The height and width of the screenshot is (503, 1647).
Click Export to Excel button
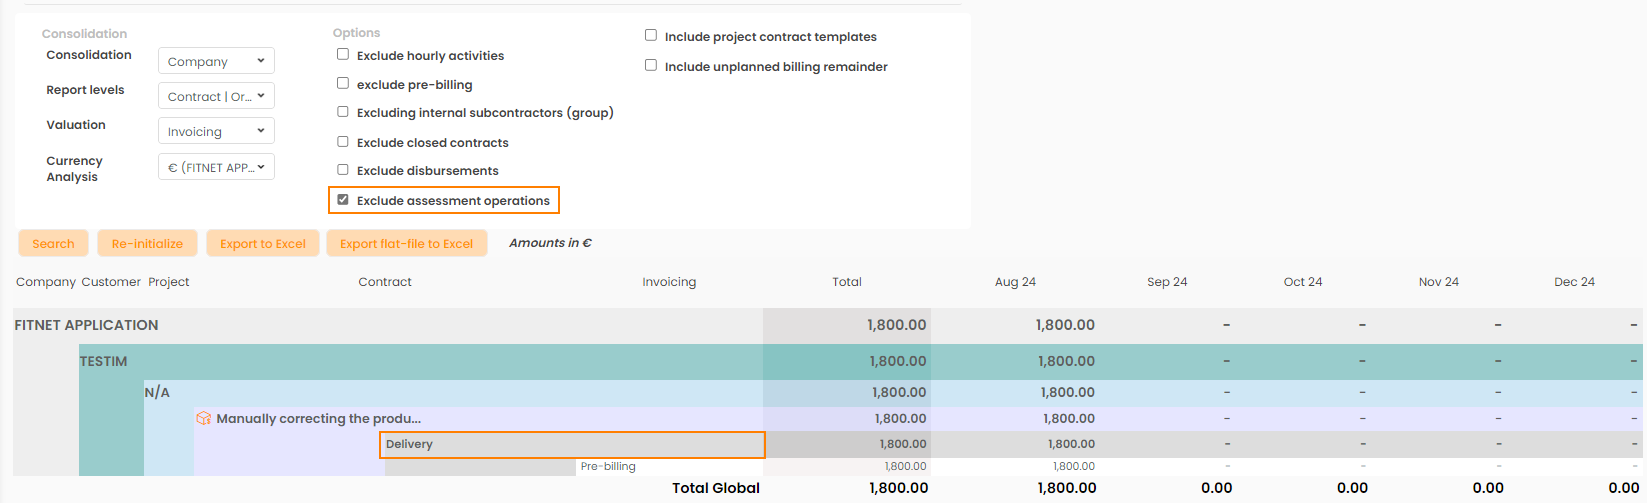[x=263, y=243]
